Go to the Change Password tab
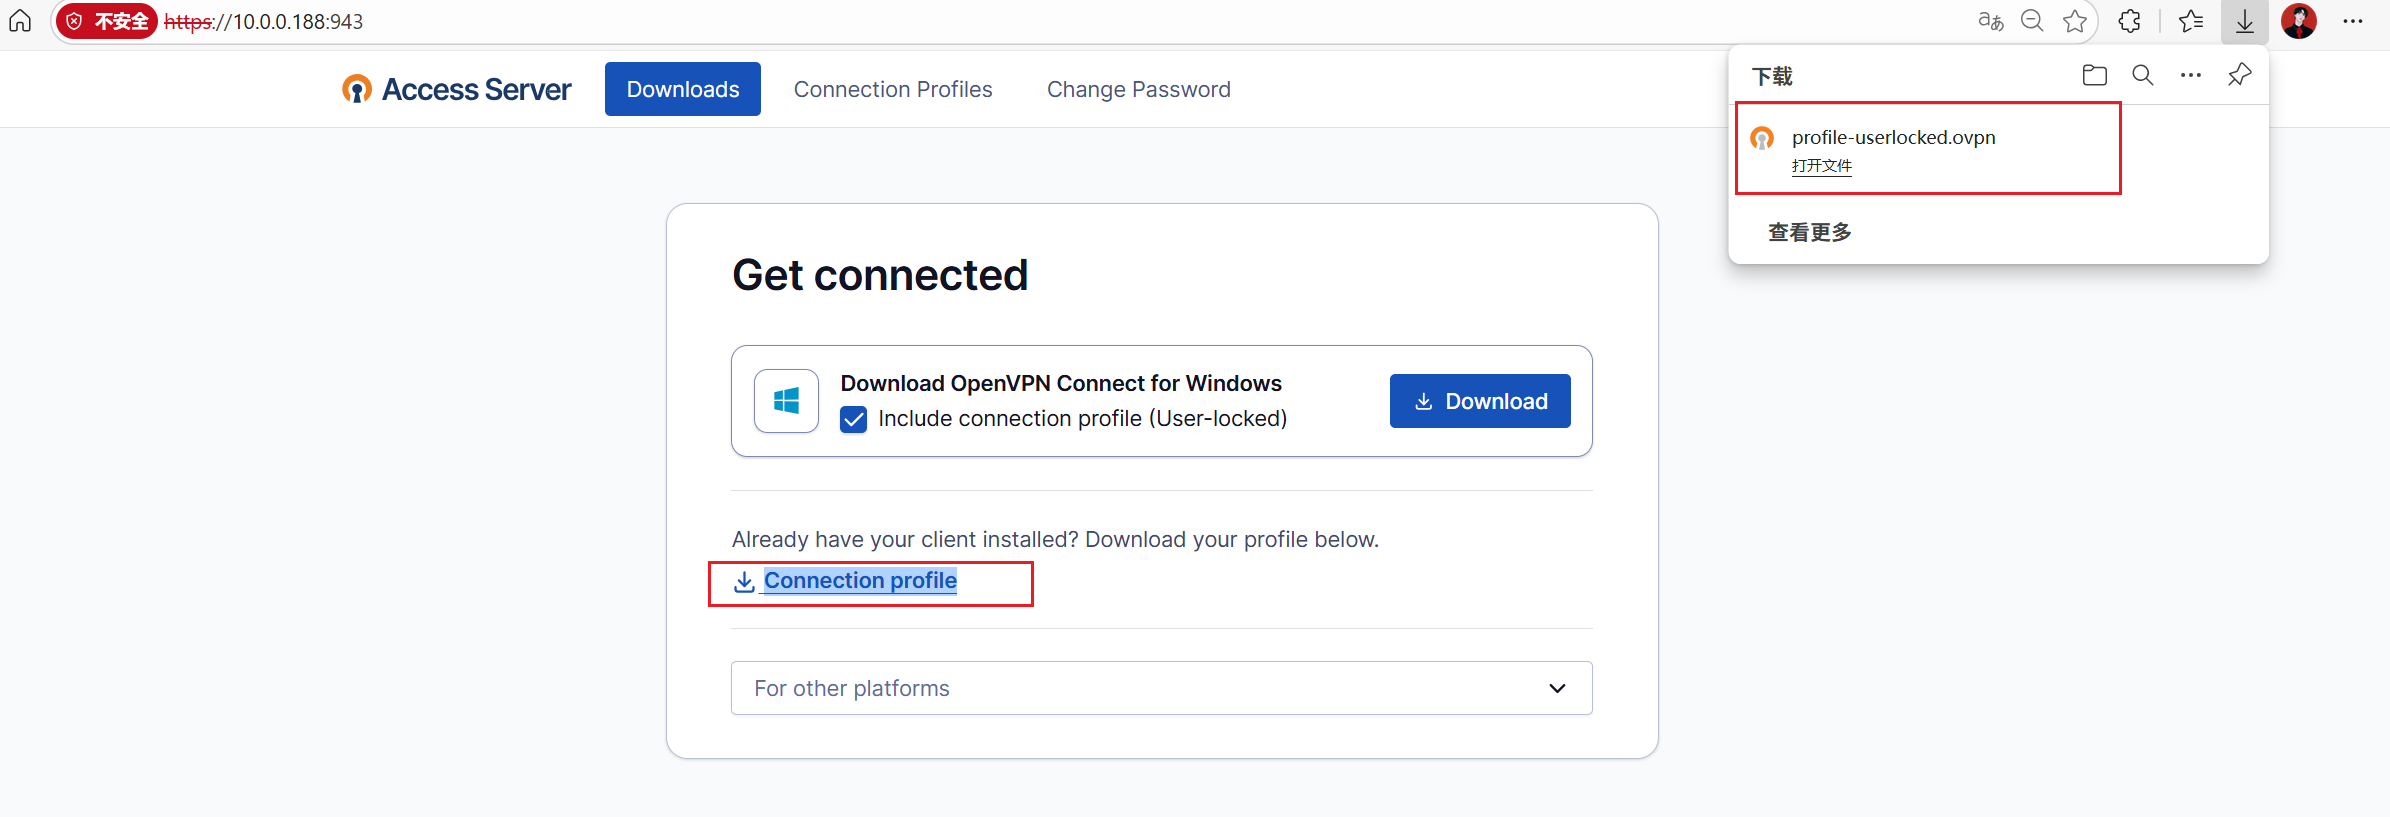The width and height of the screenshot is (2390, 817). click(x=1138, y=90)
